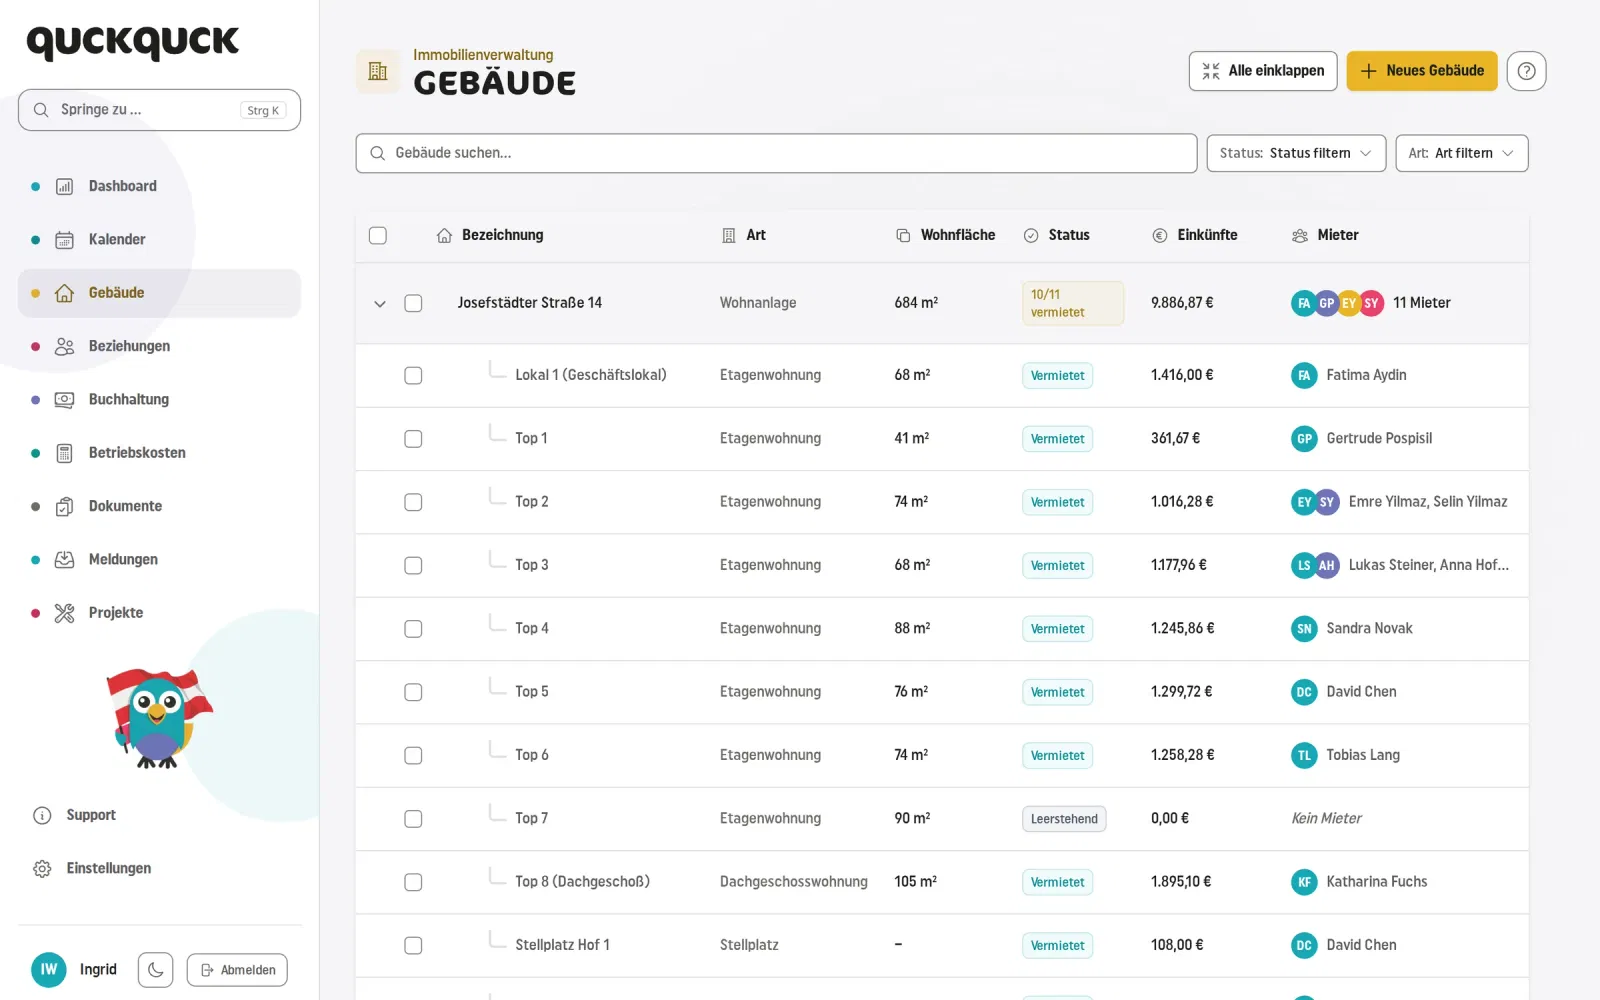This screenshot has height=1000, width=1600.
Task: Sort by Wohnfläche column header
Action: point(945,236)
